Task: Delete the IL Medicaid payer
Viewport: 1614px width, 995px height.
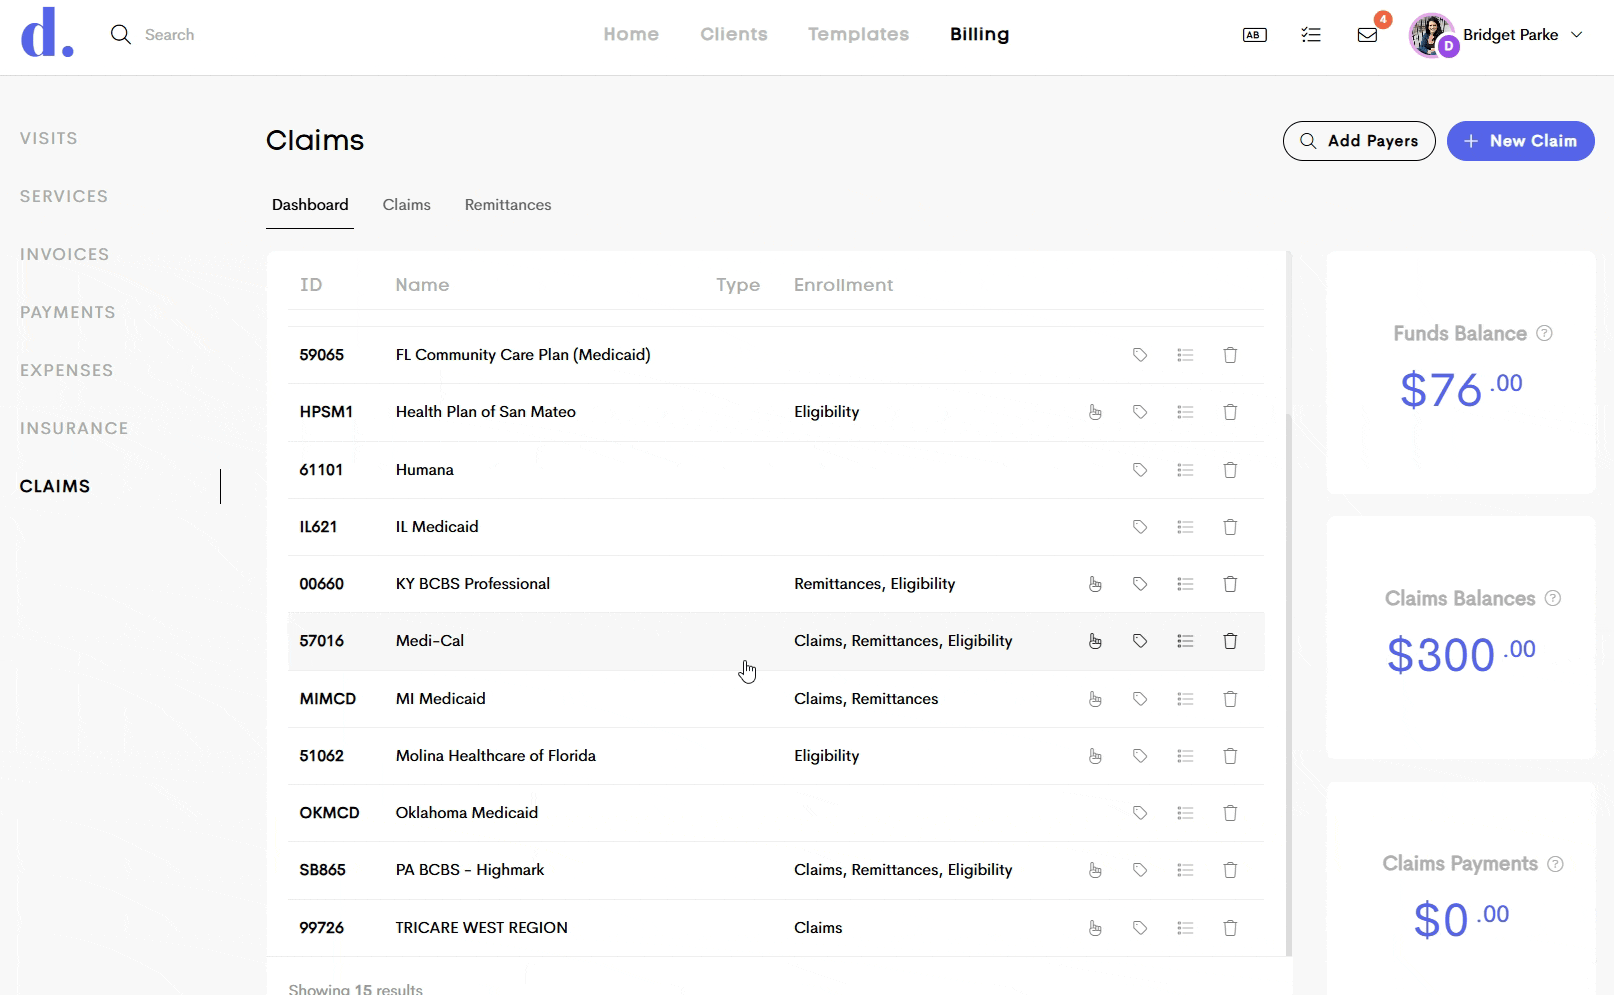Action: coord(1230,527)
